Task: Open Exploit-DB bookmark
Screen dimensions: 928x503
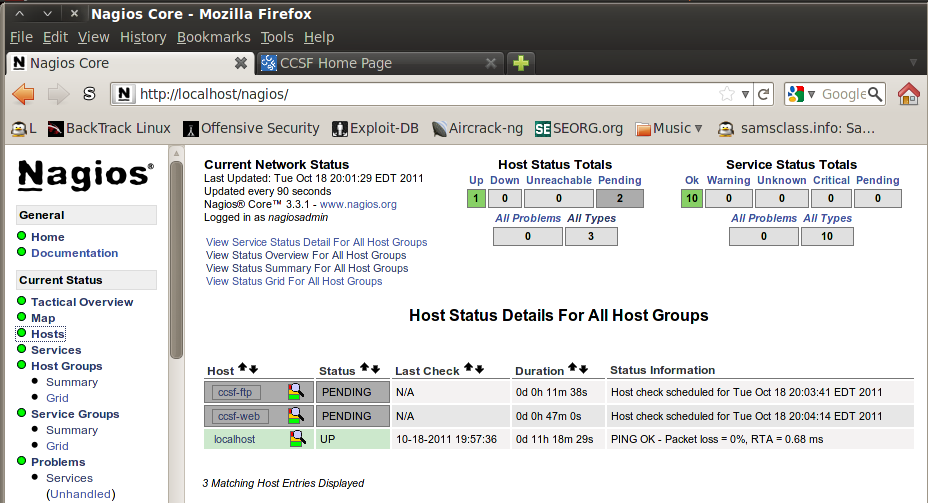Action: (x=375, y=128)
